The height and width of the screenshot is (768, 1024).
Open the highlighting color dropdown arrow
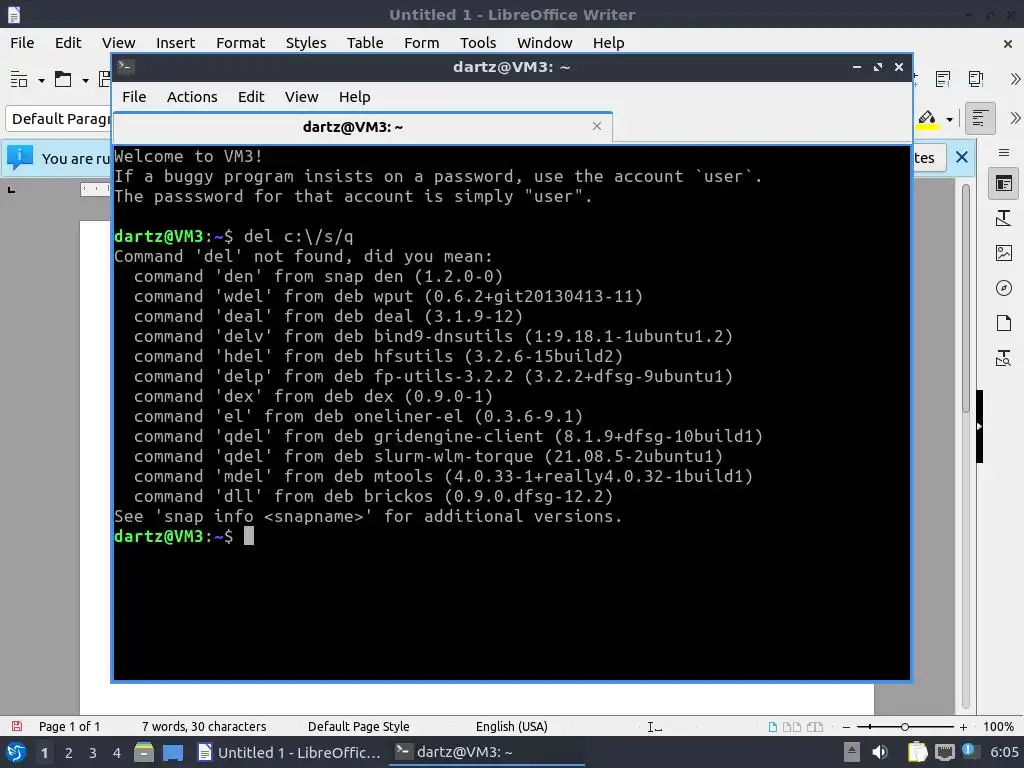click(x=949, y=120)
